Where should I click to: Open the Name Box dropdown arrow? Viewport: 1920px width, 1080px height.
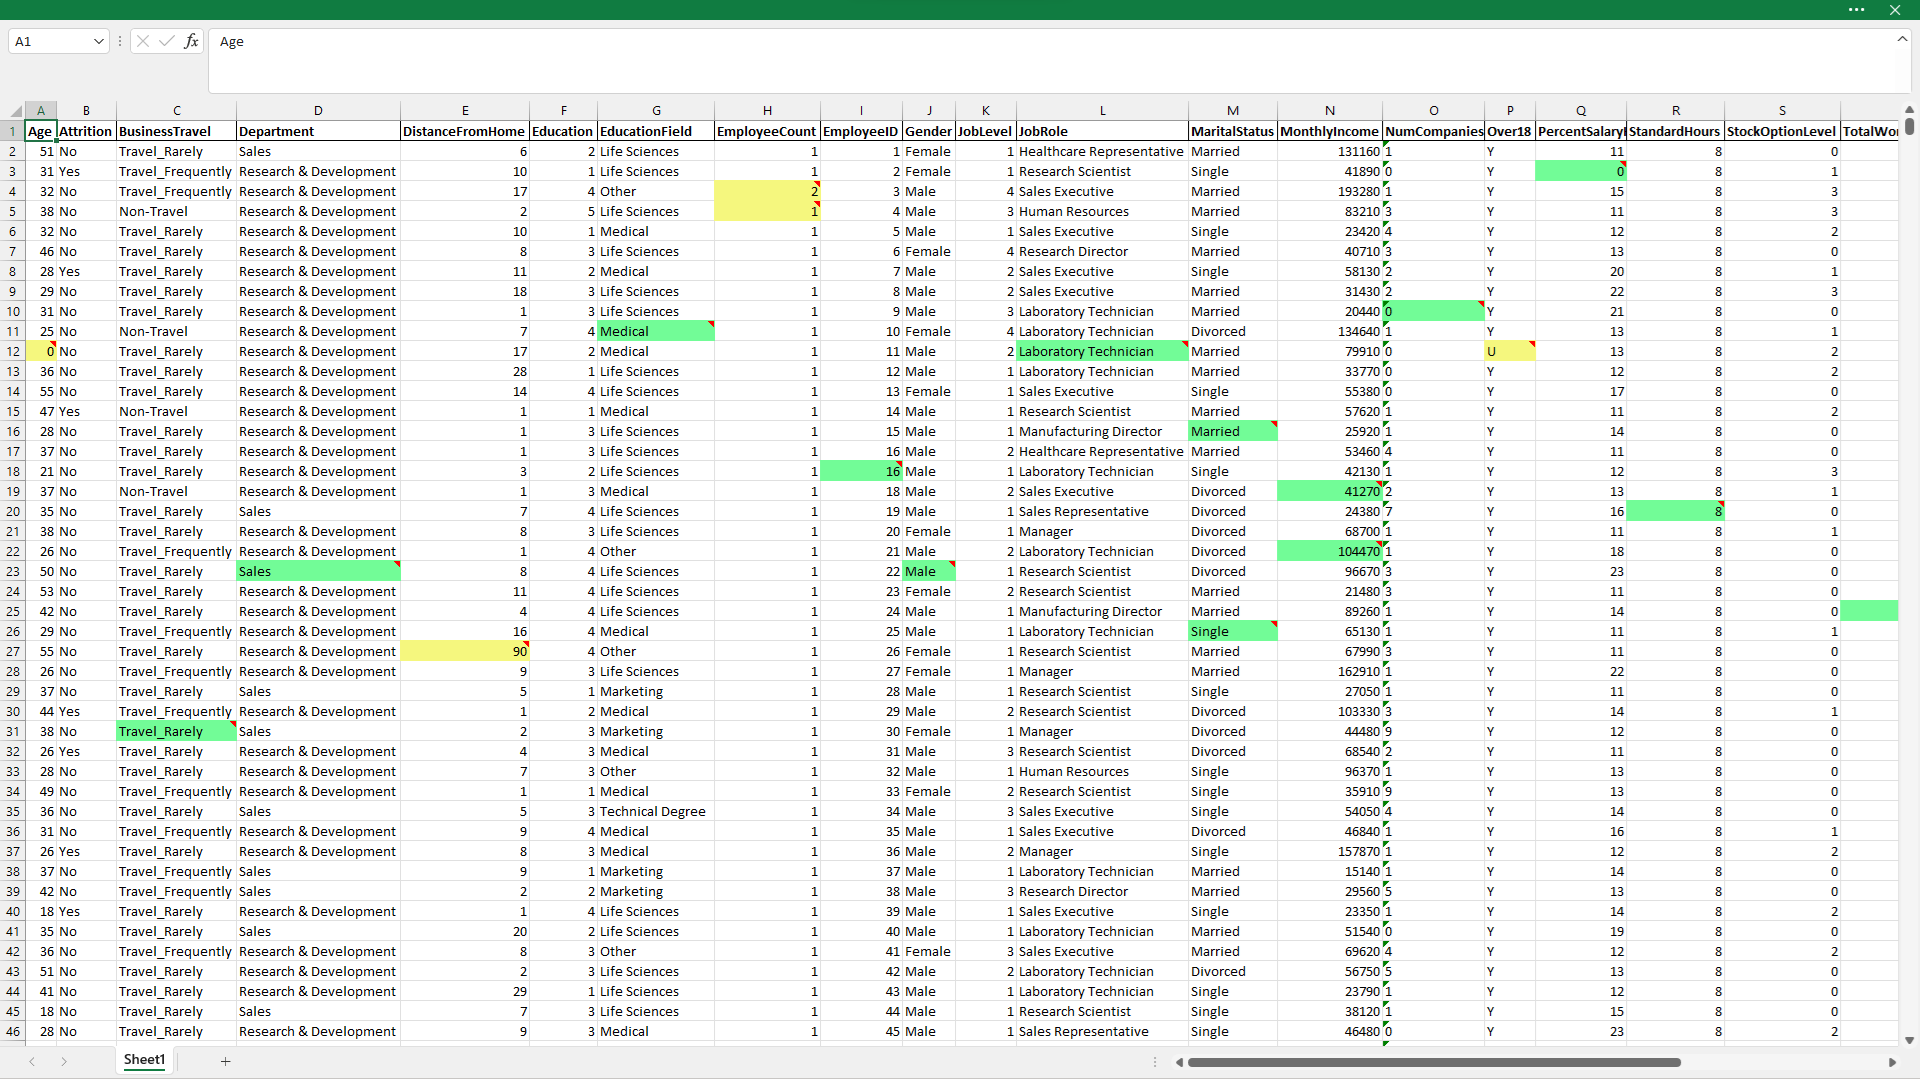click(98, 42)
